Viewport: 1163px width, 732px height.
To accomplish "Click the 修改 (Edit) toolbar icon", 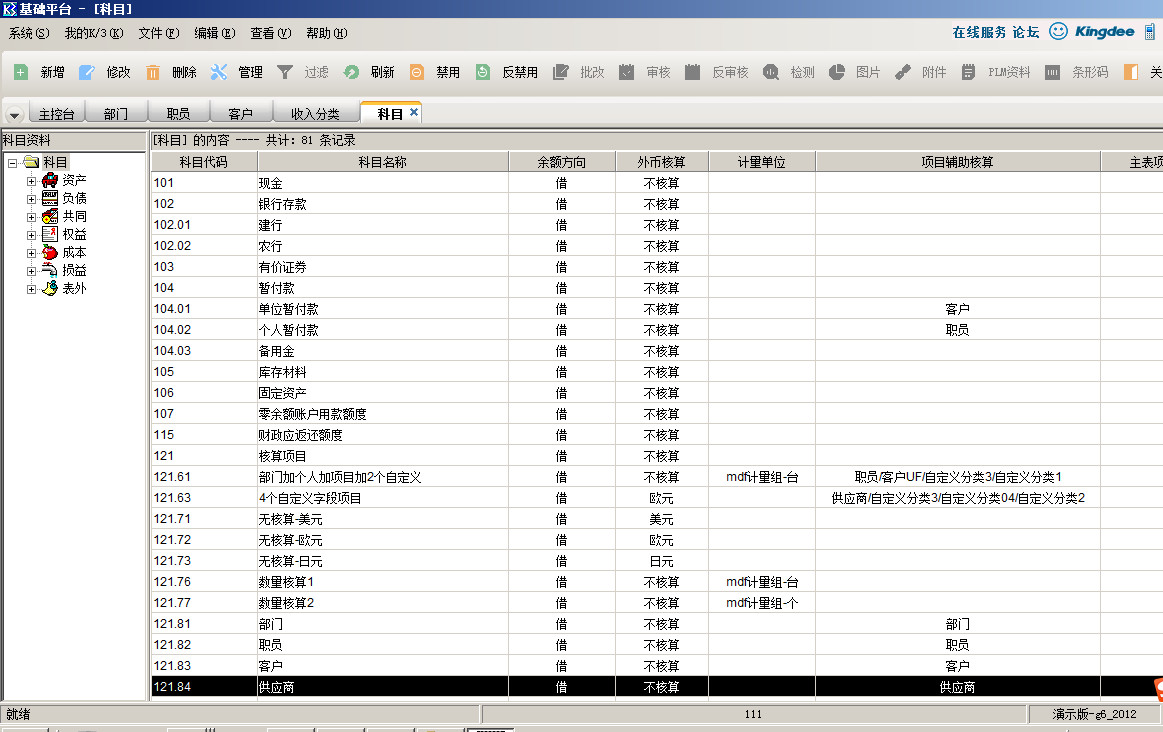I will click(x=87, y=72).
